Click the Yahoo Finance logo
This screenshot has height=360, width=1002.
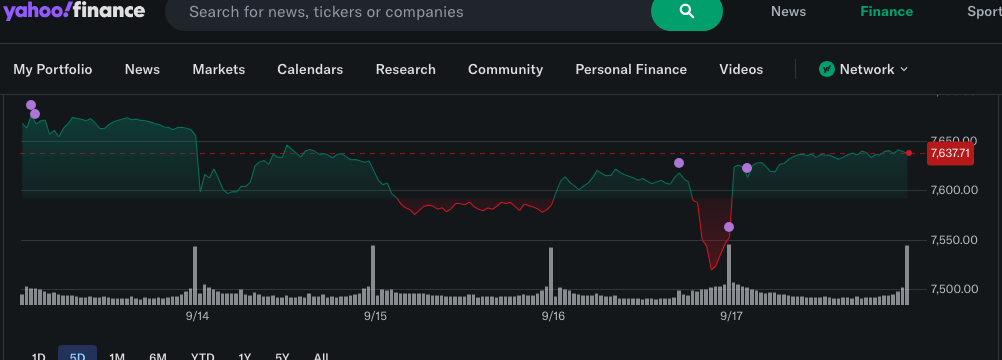tap(75, 10)
